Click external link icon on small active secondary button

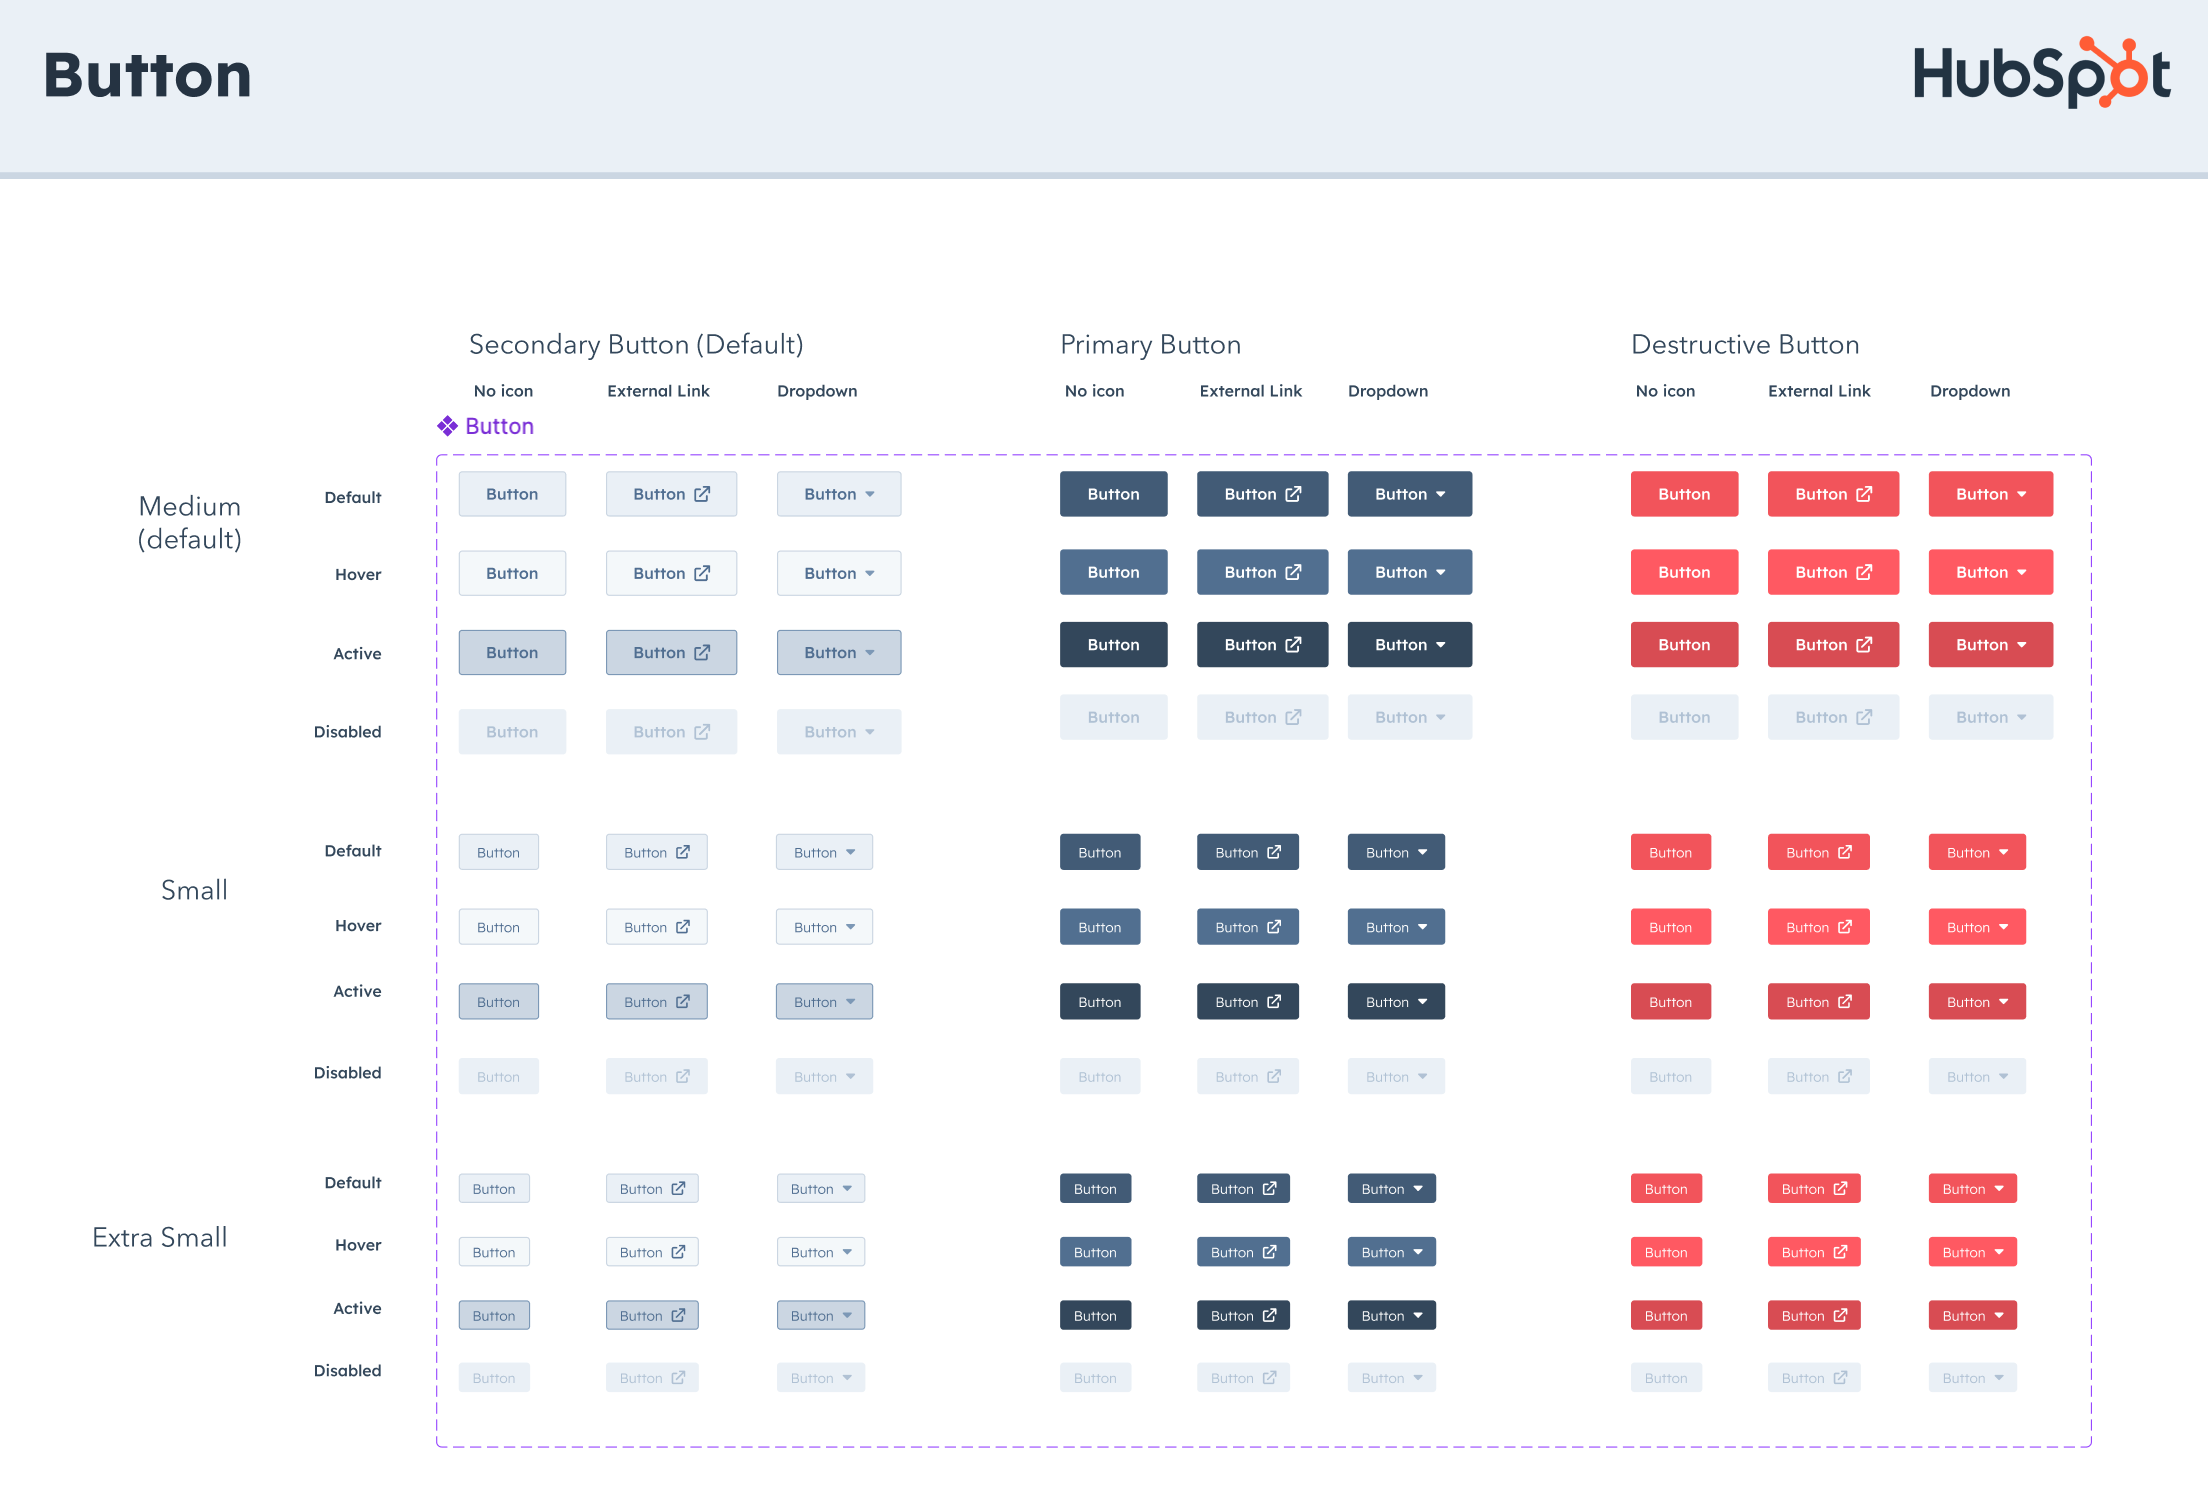click(683, 1001)
